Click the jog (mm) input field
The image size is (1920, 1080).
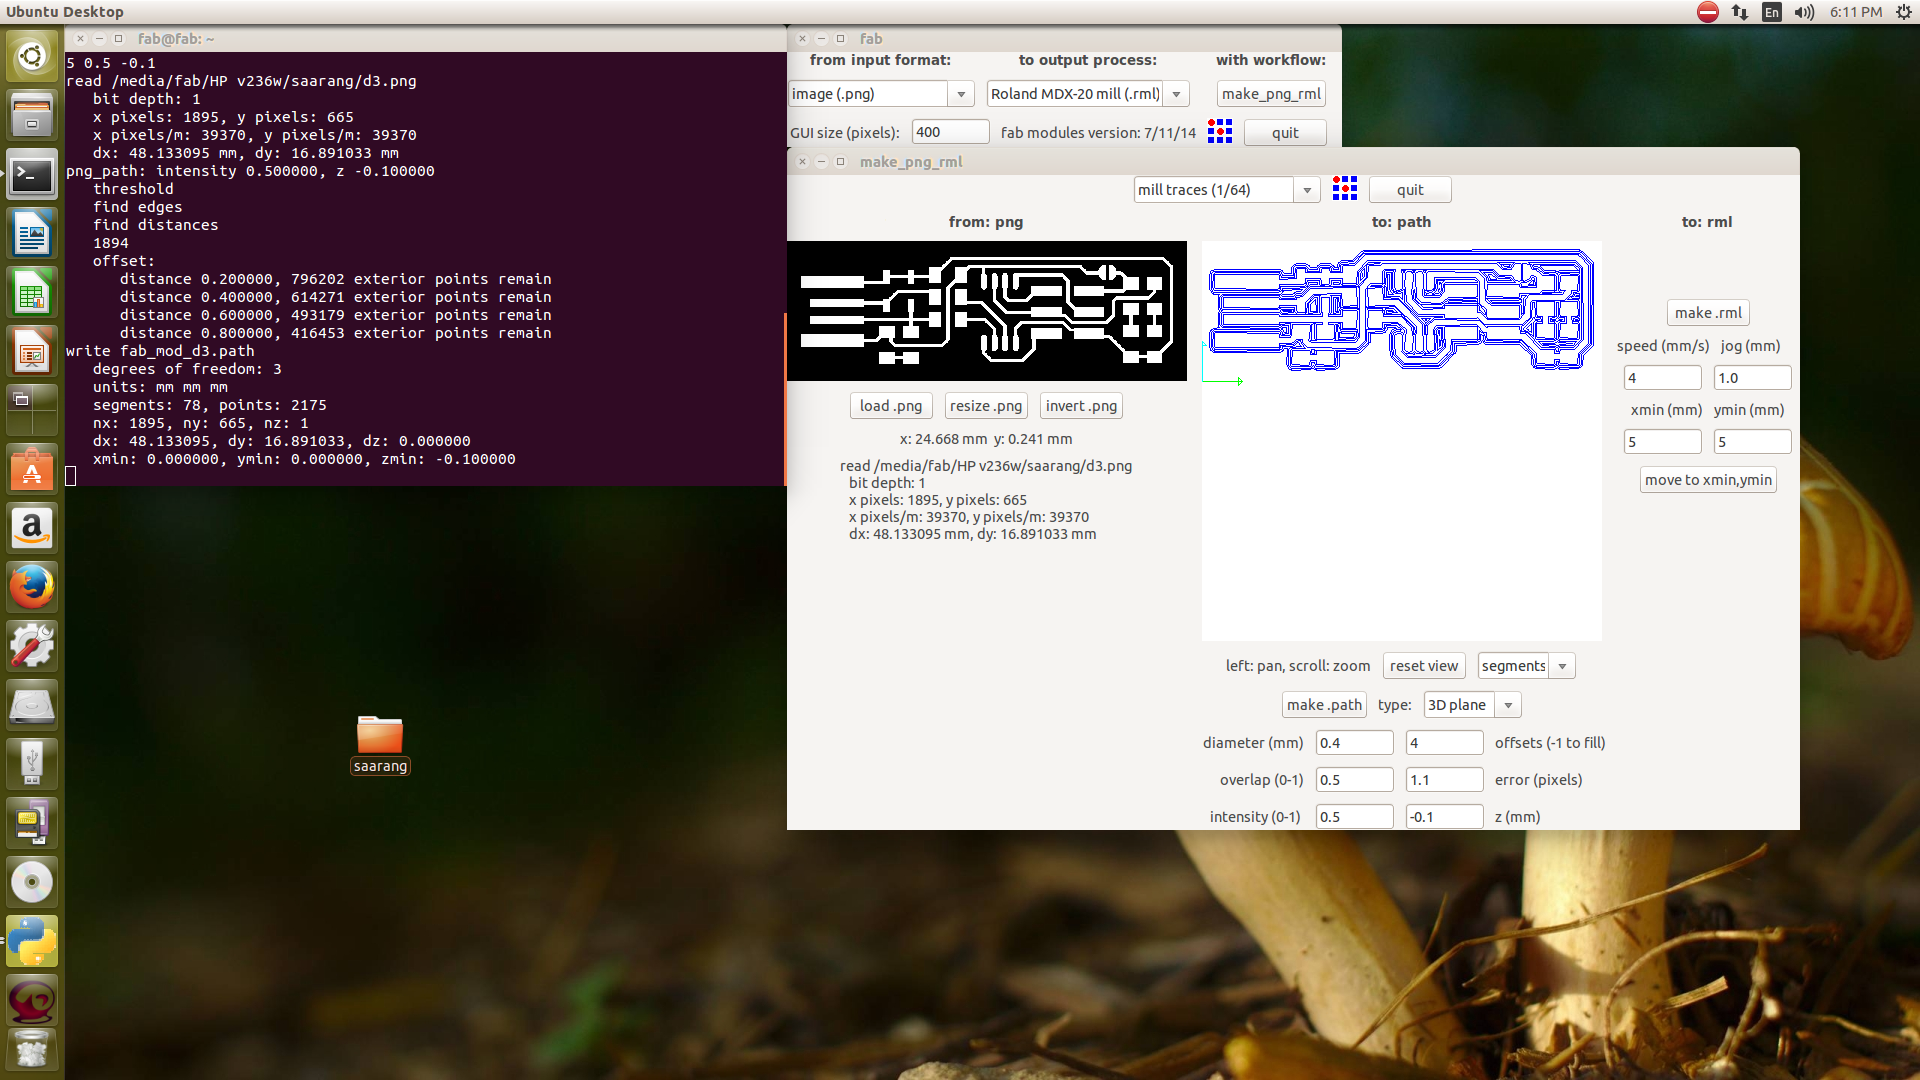[1752, 378]
